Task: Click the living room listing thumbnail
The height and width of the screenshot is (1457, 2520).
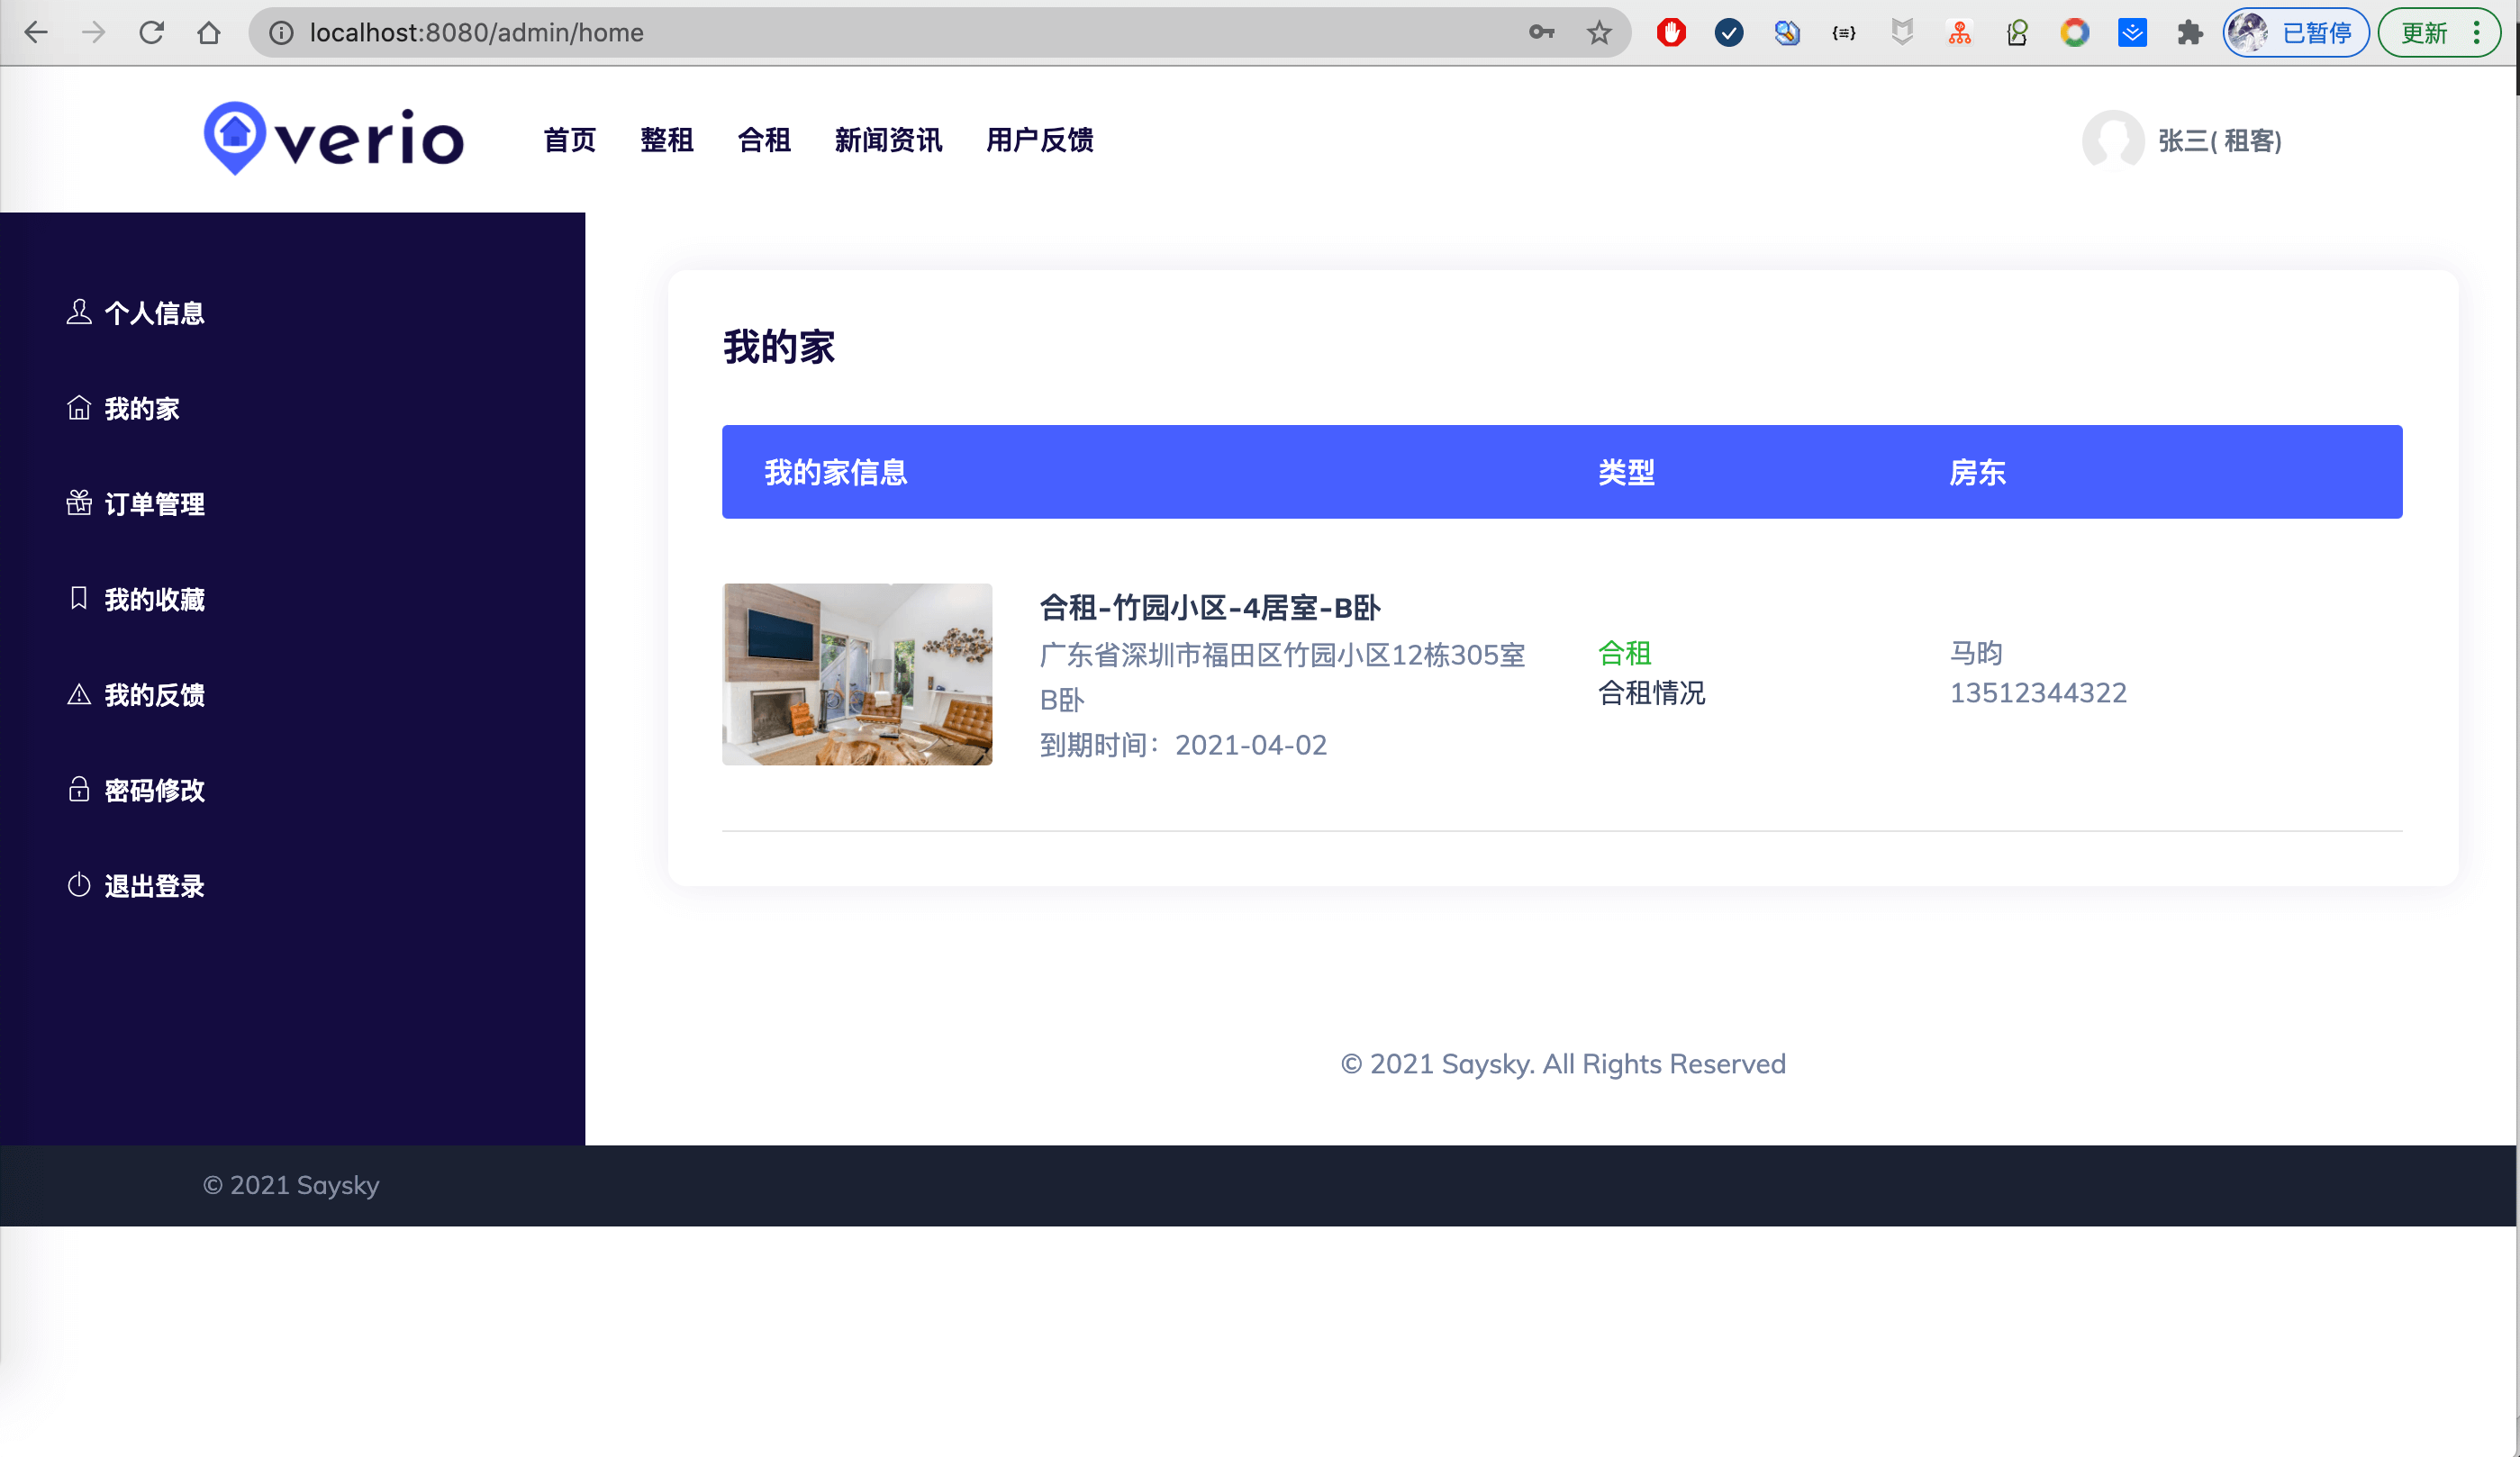Action: (x=857, y=674)
